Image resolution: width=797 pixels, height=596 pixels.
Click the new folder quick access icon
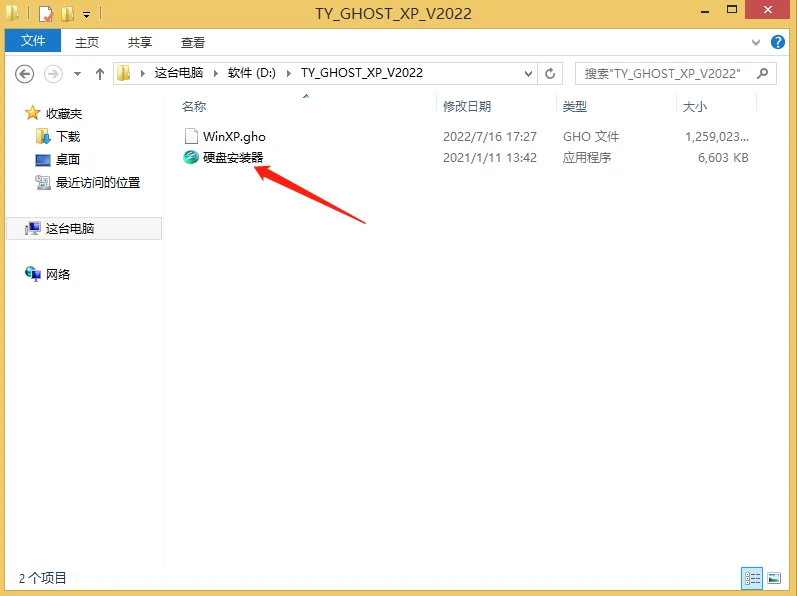(67, 14)
